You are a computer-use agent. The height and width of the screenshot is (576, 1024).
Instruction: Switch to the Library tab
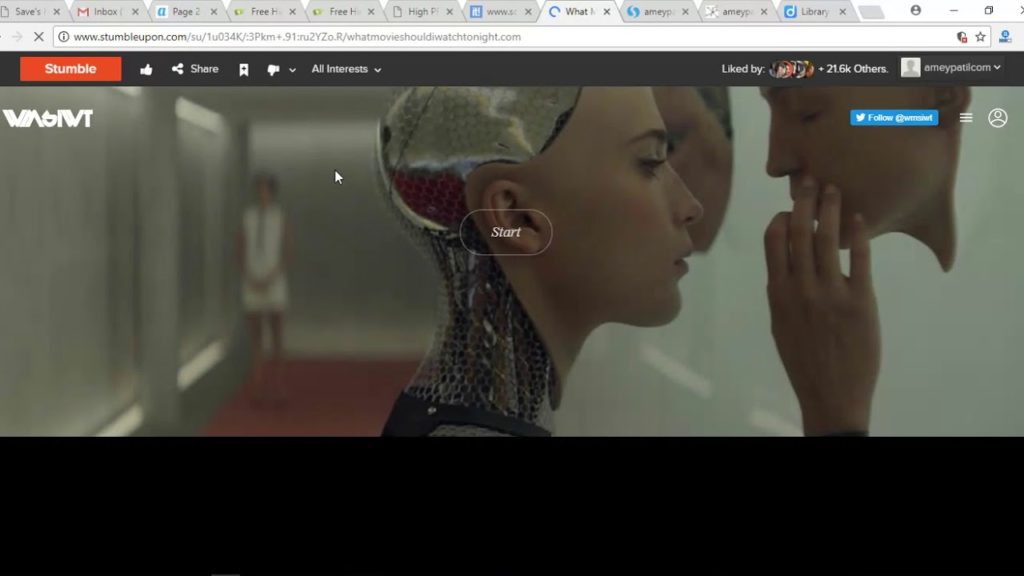point(814,12)
